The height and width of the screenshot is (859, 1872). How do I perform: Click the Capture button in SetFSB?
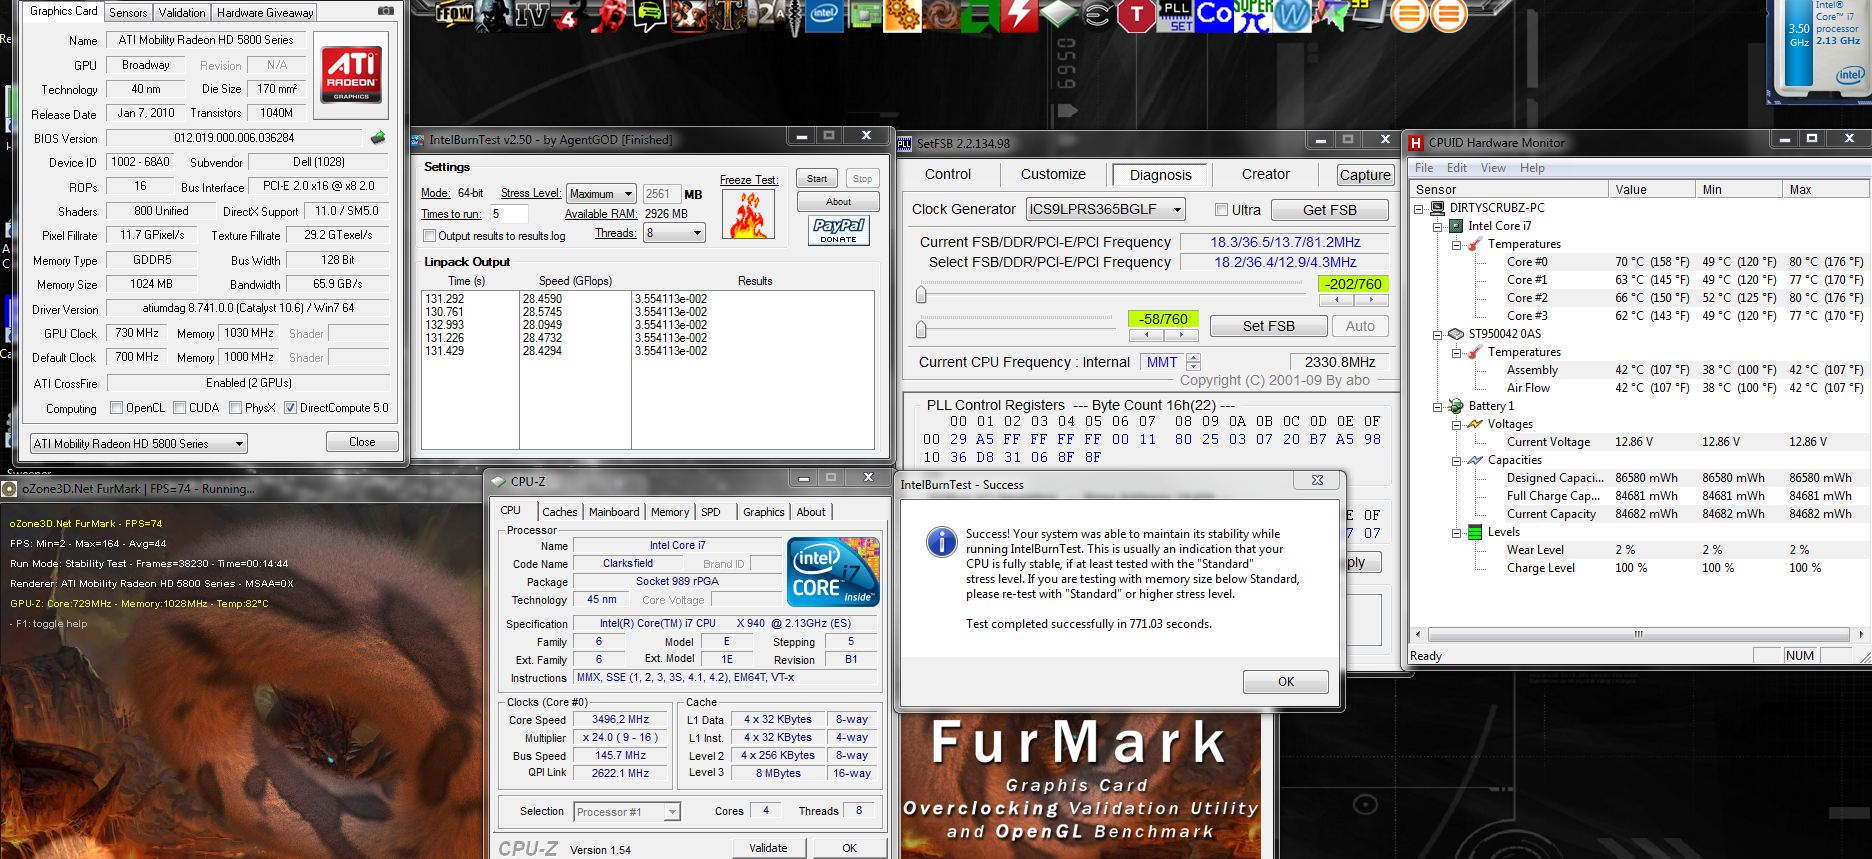click(1365, 175)
